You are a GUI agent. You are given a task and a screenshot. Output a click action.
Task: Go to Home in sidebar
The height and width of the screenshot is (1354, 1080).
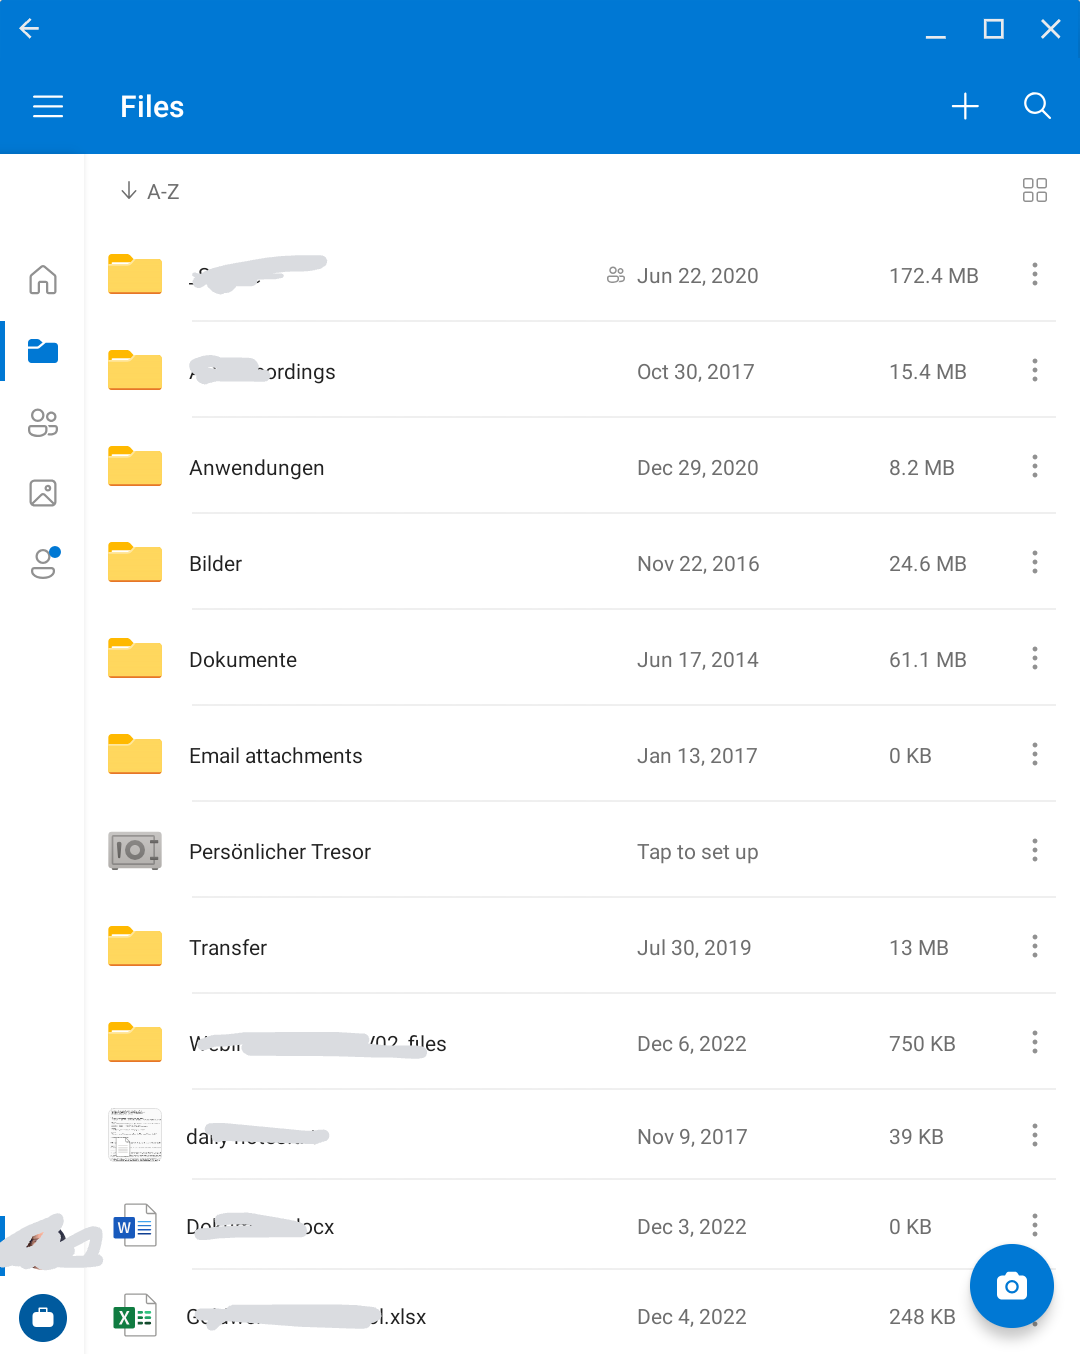[43, 279]
